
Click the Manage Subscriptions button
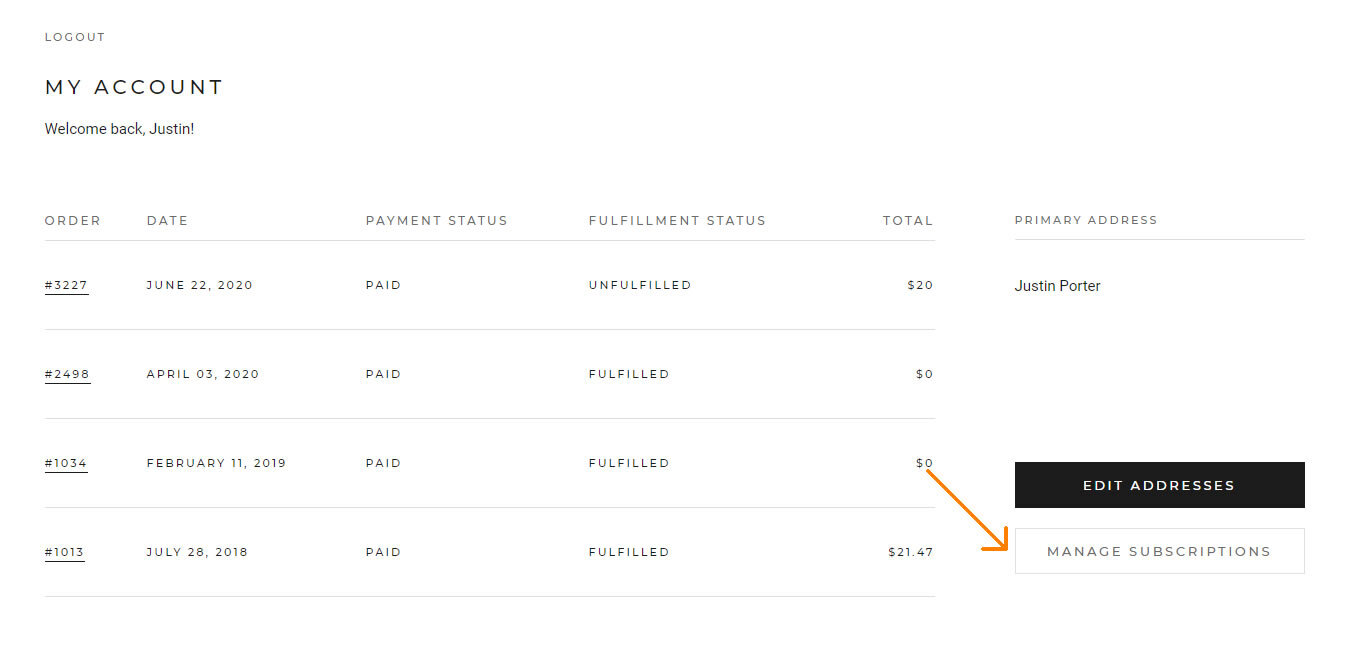[1159, 551]
